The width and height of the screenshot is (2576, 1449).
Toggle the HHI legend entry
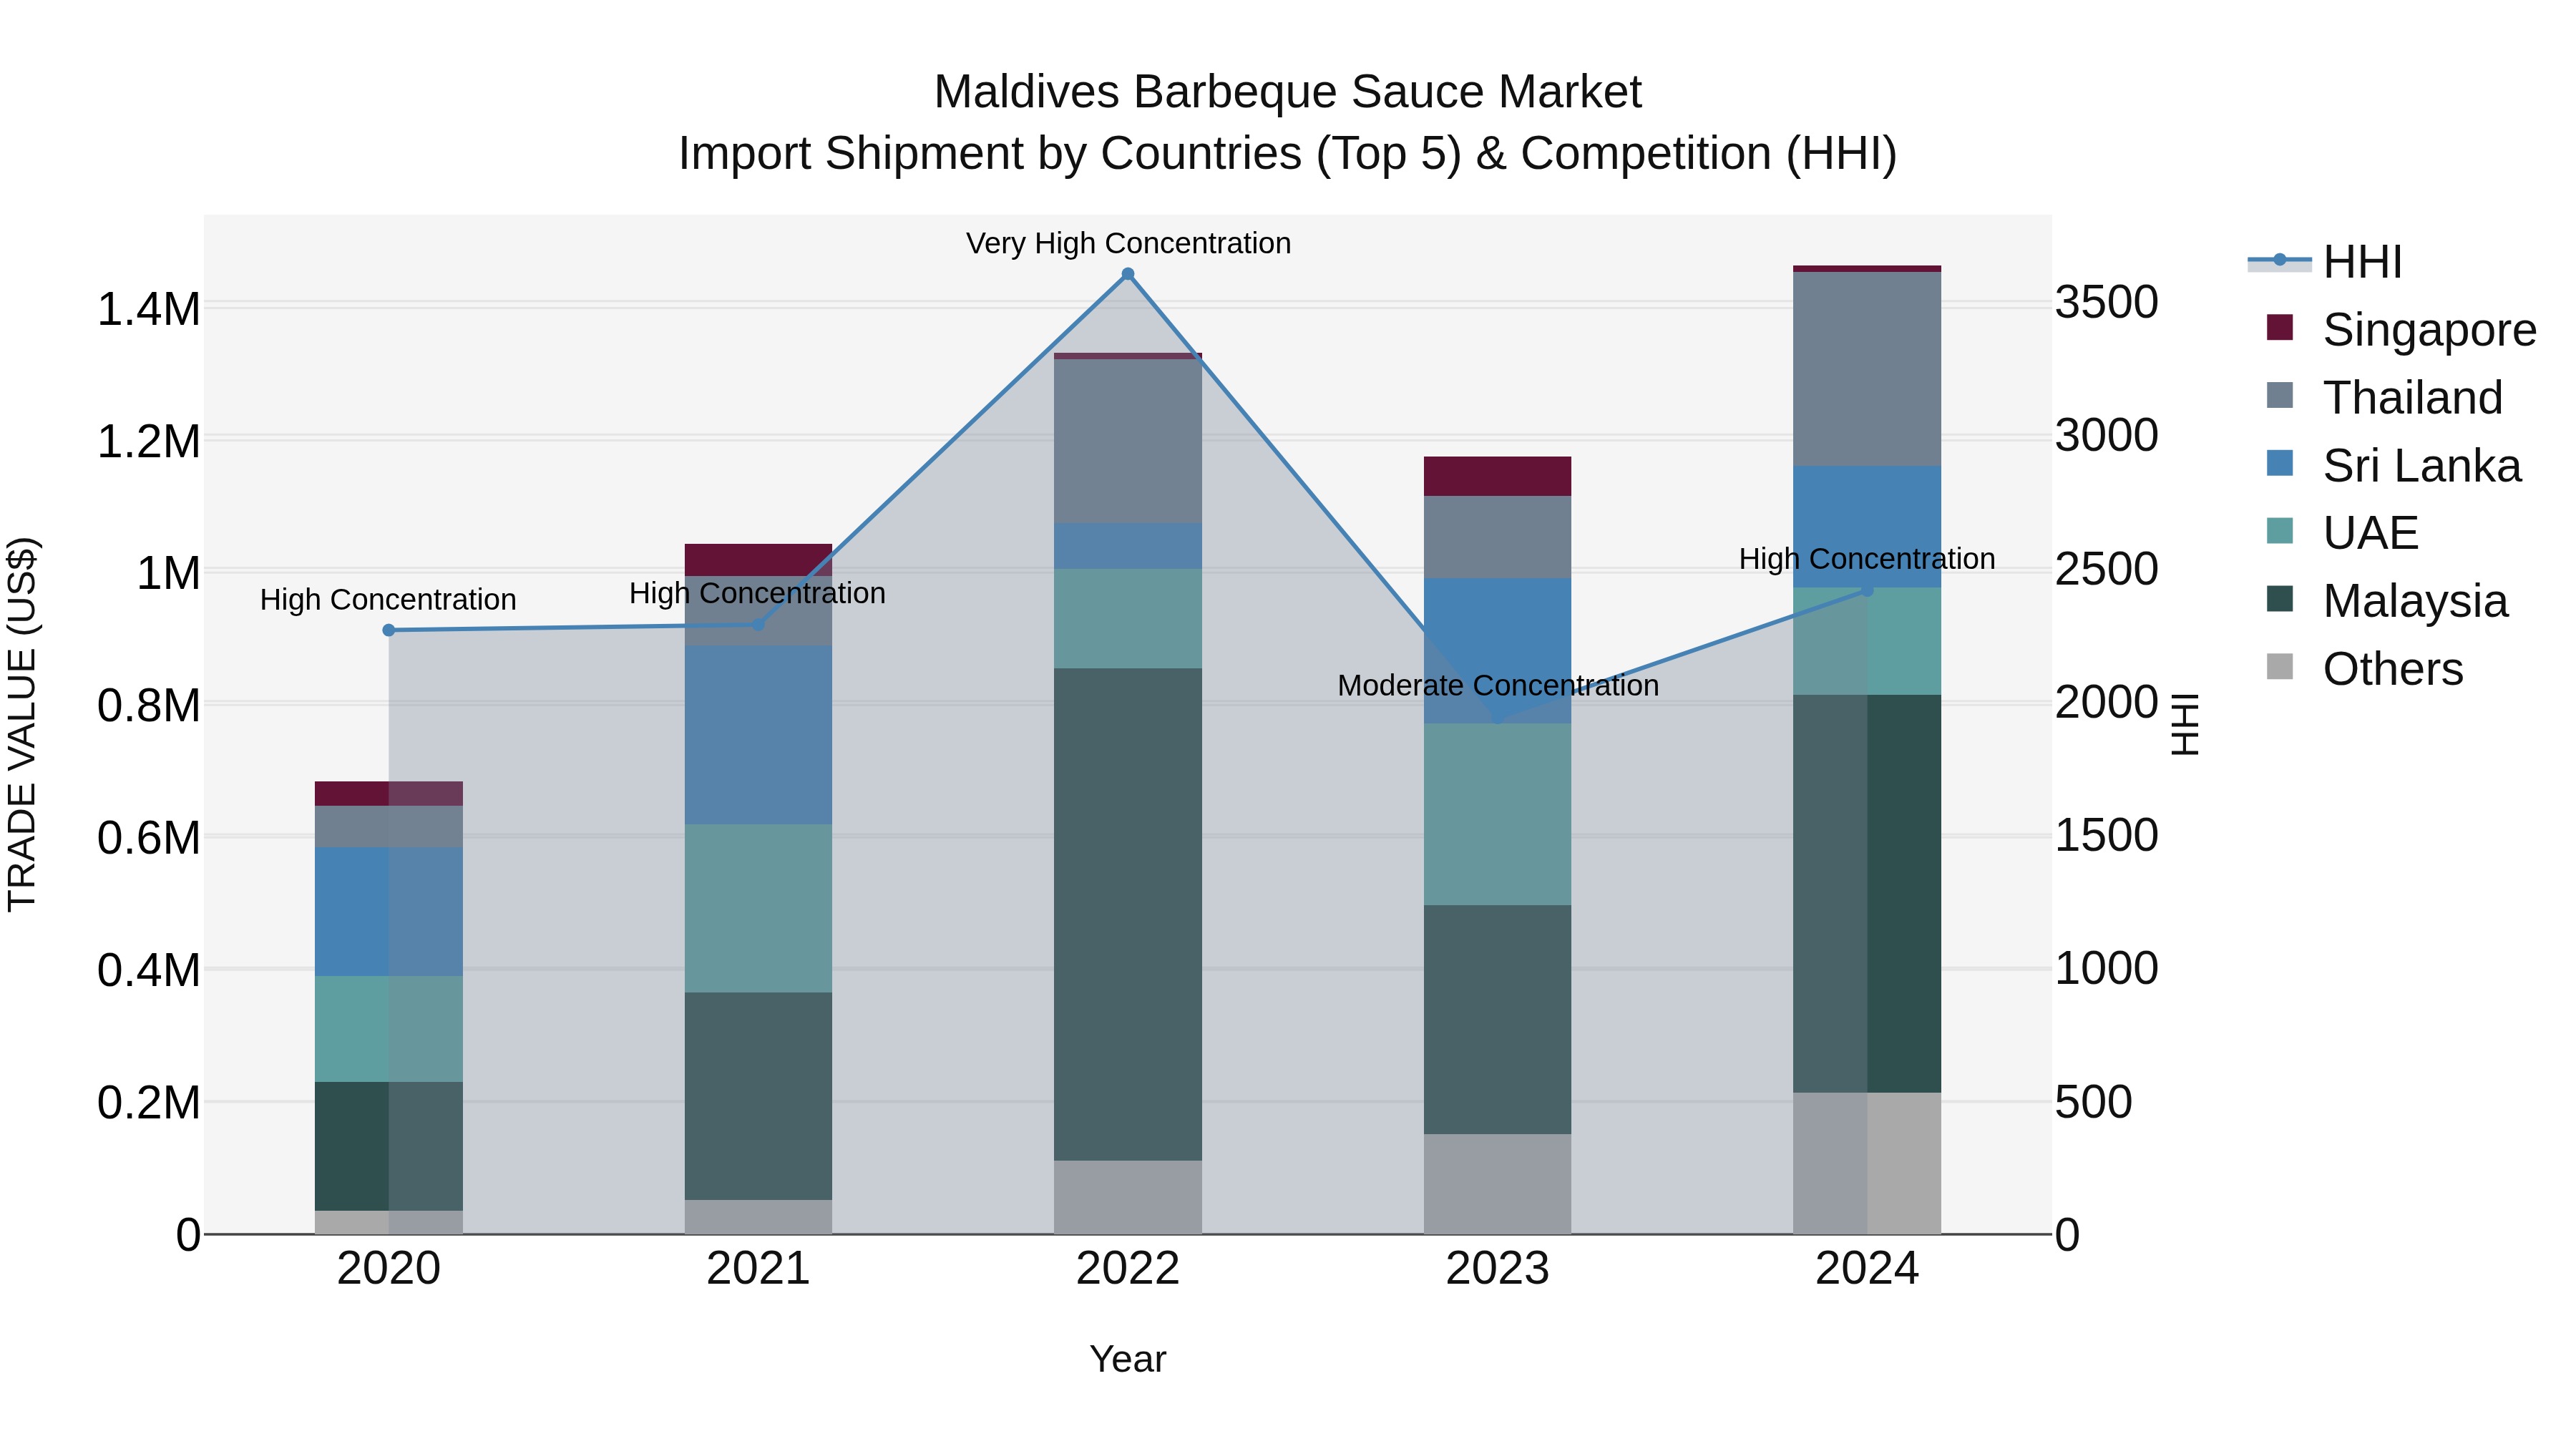pos(2325,262)
